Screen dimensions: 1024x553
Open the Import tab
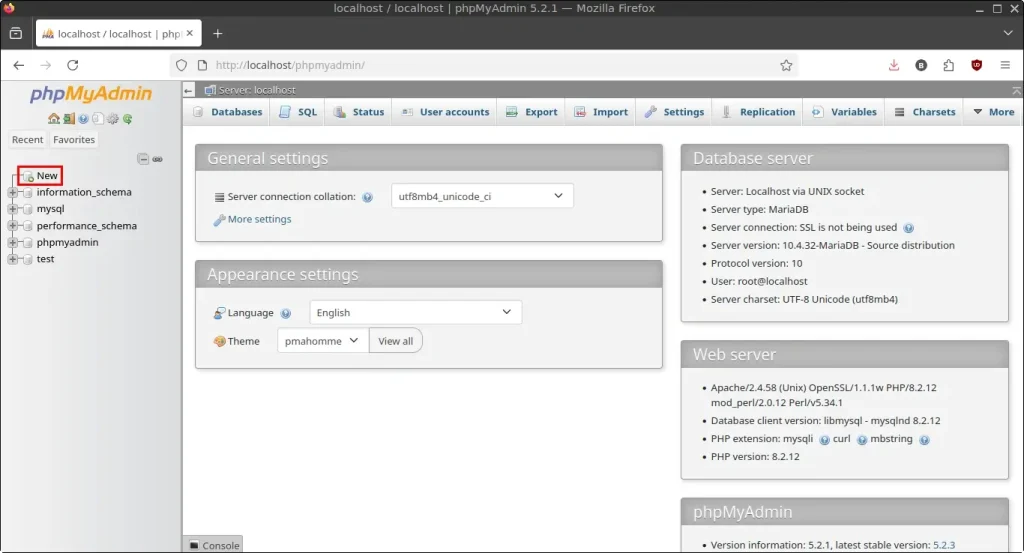(x=601, y=112)
